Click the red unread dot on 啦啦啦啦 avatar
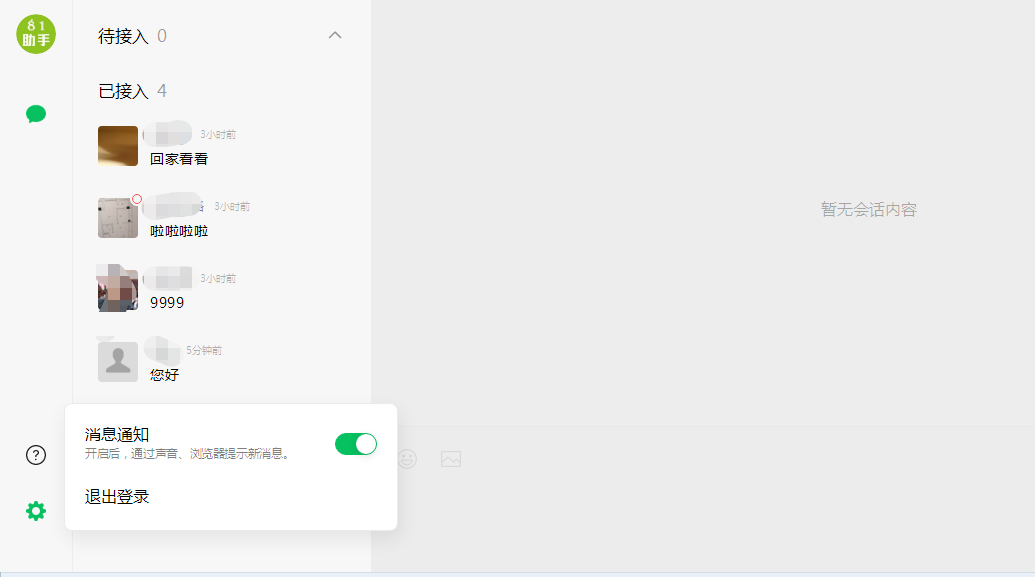Screen dimensions: 1035x577 [x=137, y=199]
